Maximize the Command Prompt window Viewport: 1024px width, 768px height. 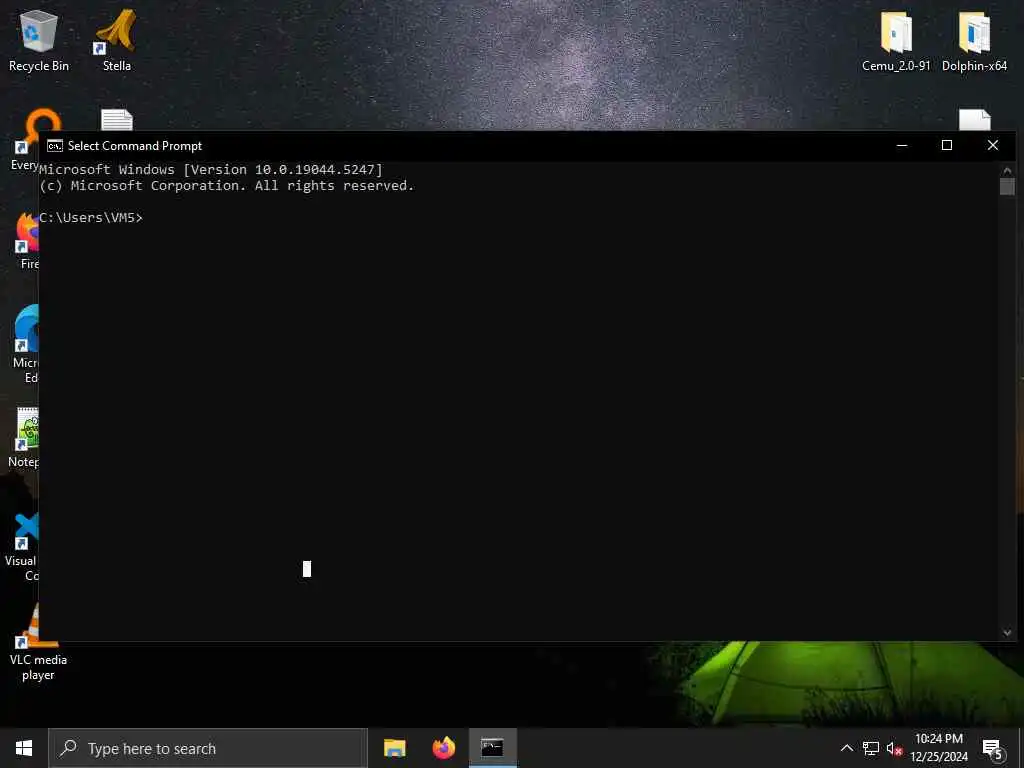coord(947,146)
